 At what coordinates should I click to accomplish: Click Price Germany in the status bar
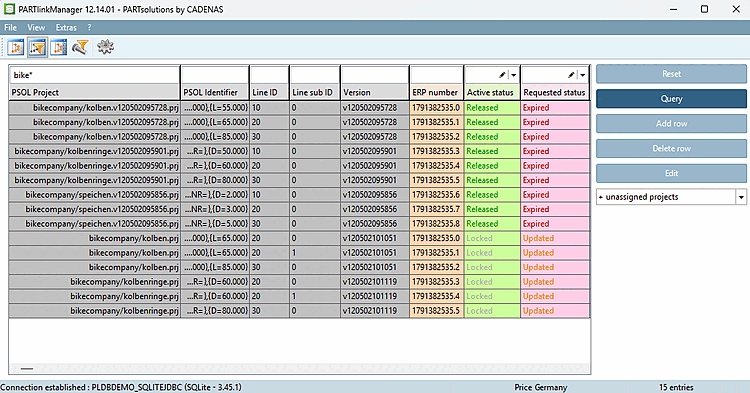pos(540,387)
